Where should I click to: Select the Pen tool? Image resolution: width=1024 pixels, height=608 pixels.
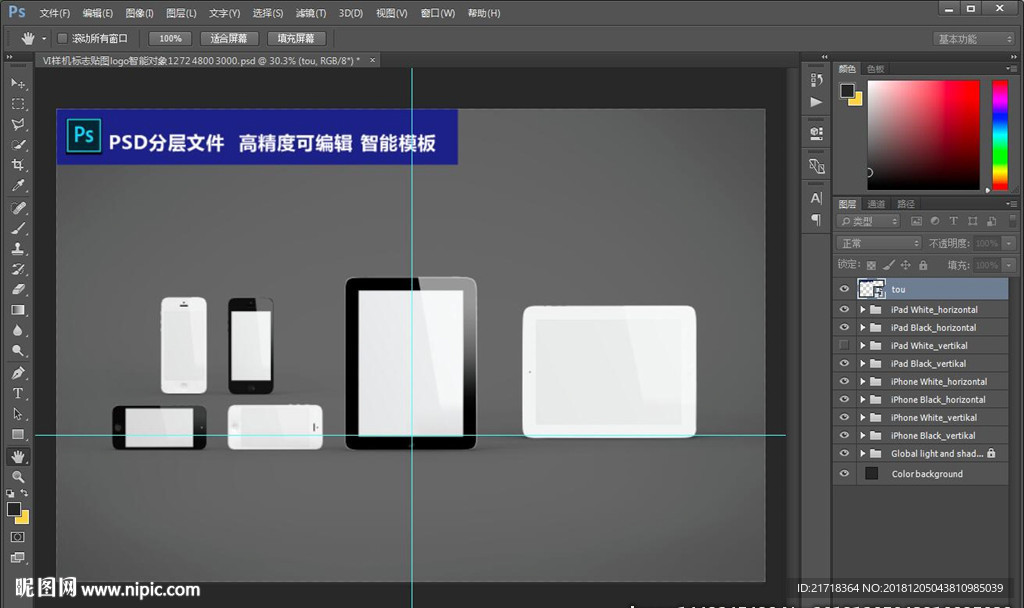[x=18, y=373]
